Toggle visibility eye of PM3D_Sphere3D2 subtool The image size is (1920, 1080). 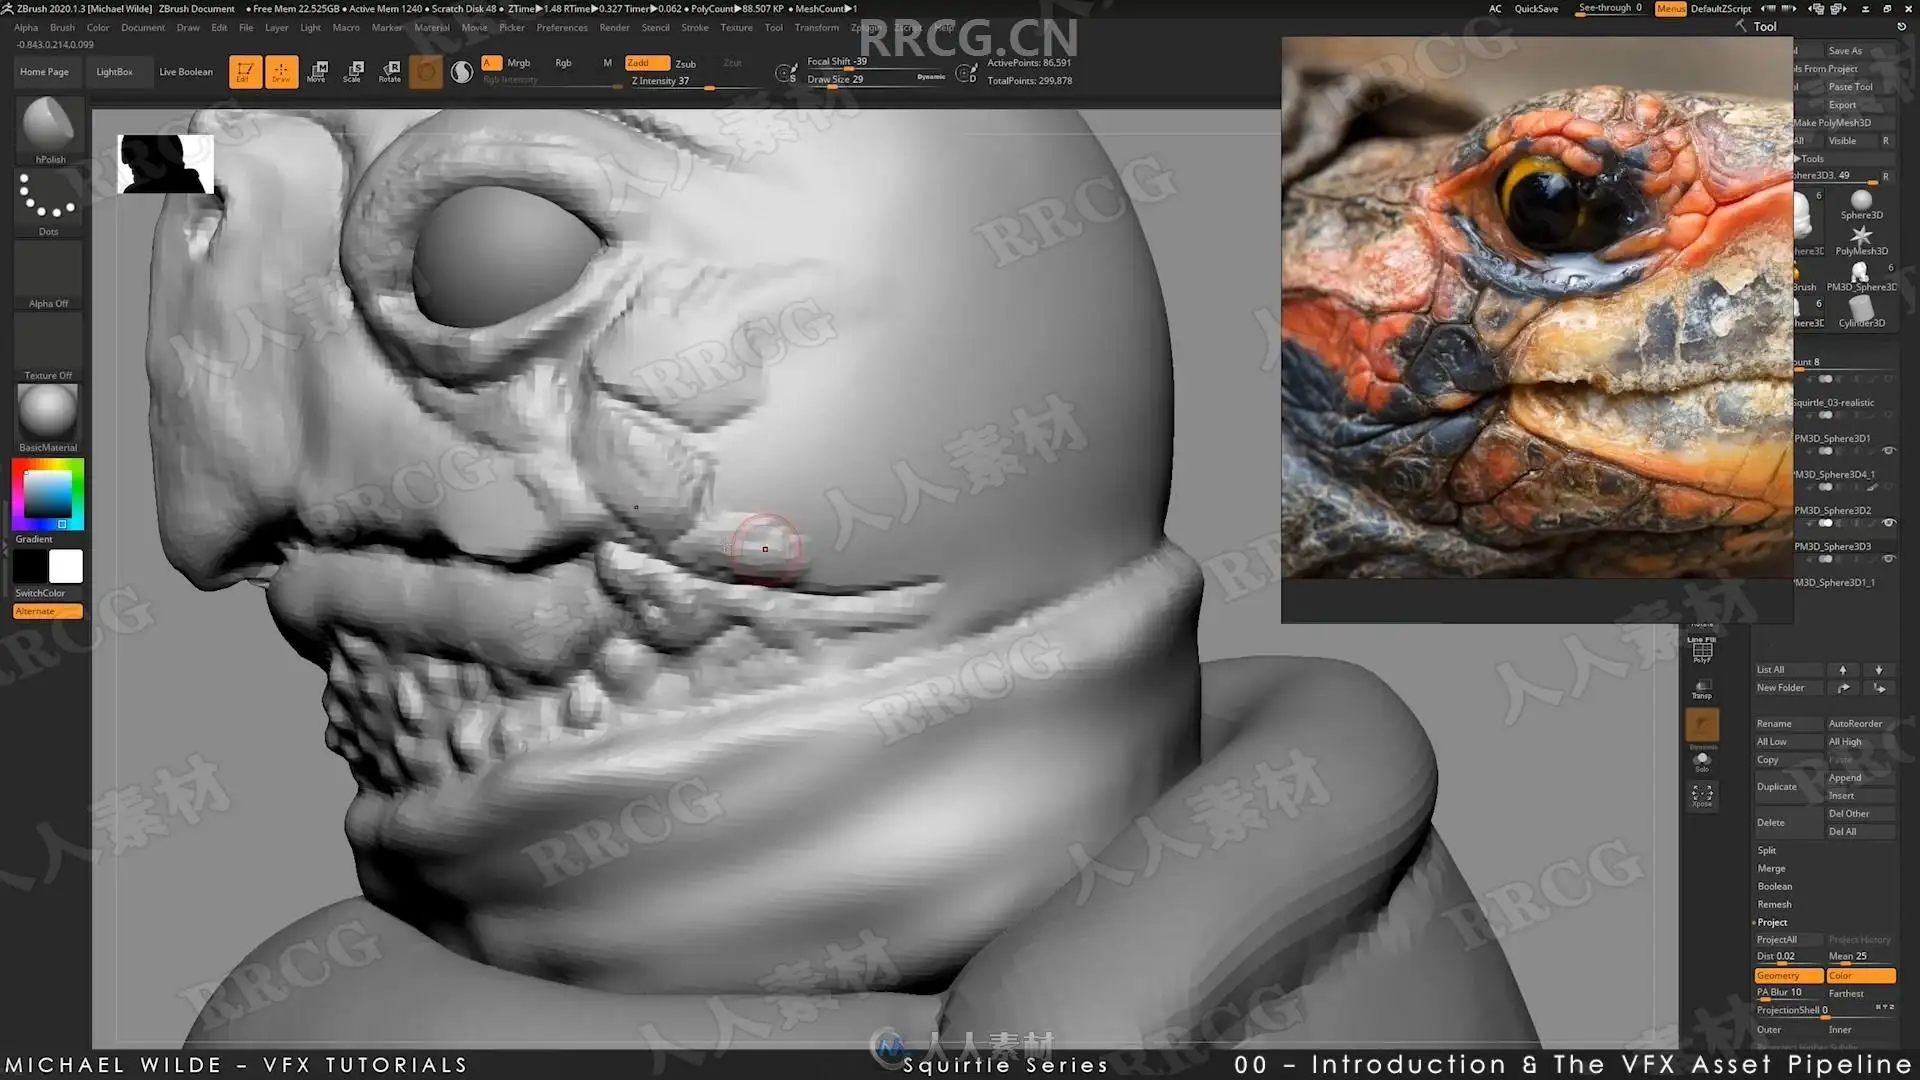(1889, 523)
